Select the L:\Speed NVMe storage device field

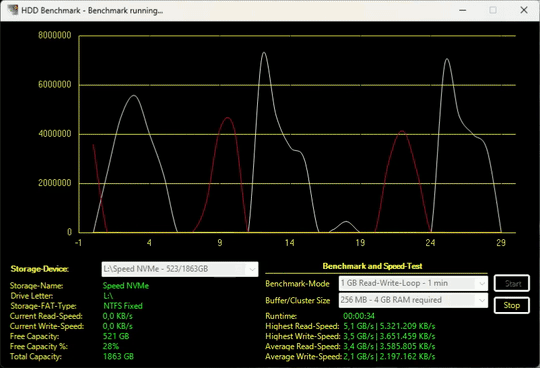[180, 269]
